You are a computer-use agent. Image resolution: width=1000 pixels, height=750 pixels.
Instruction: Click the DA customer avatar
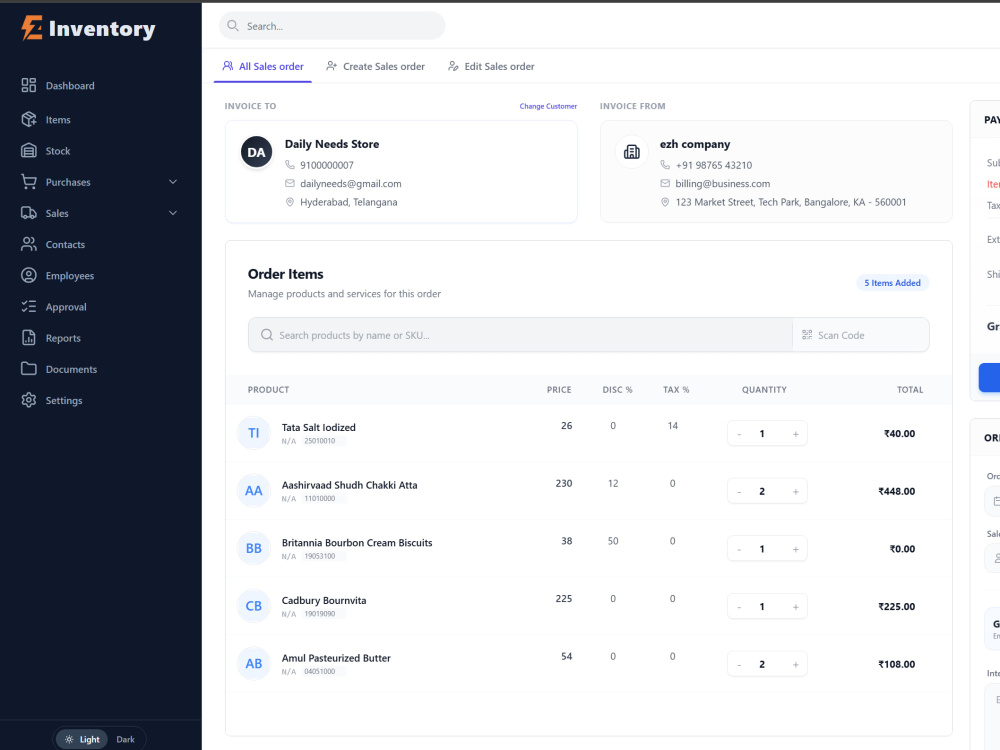pyautogui.click(x=256, y=152)
